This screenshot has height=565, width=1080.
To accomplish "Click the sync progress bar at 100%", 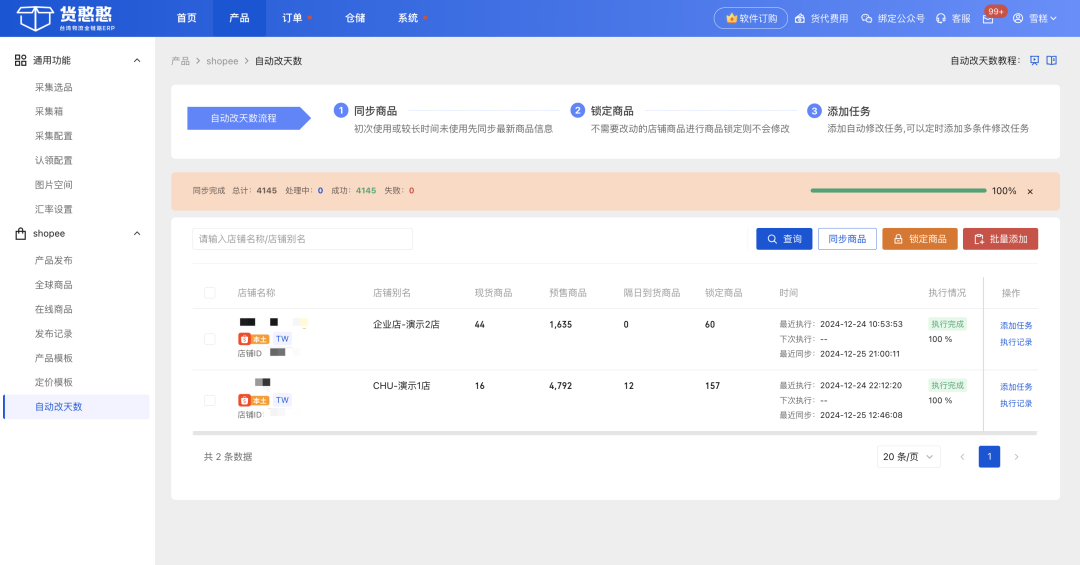I will click(x=898, y=191).
